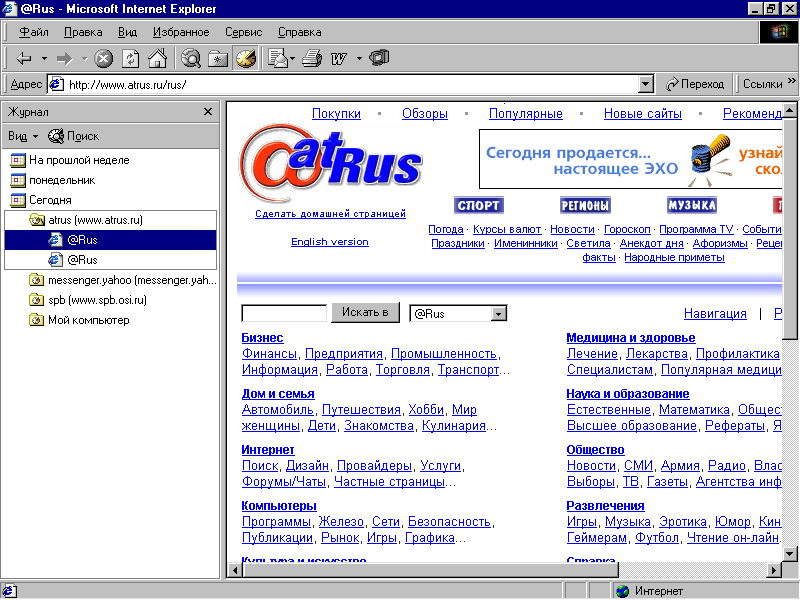Open the Mail button dropdown arrow
Image resolution: width=800 pixels, height=600 pixels.
292,59
